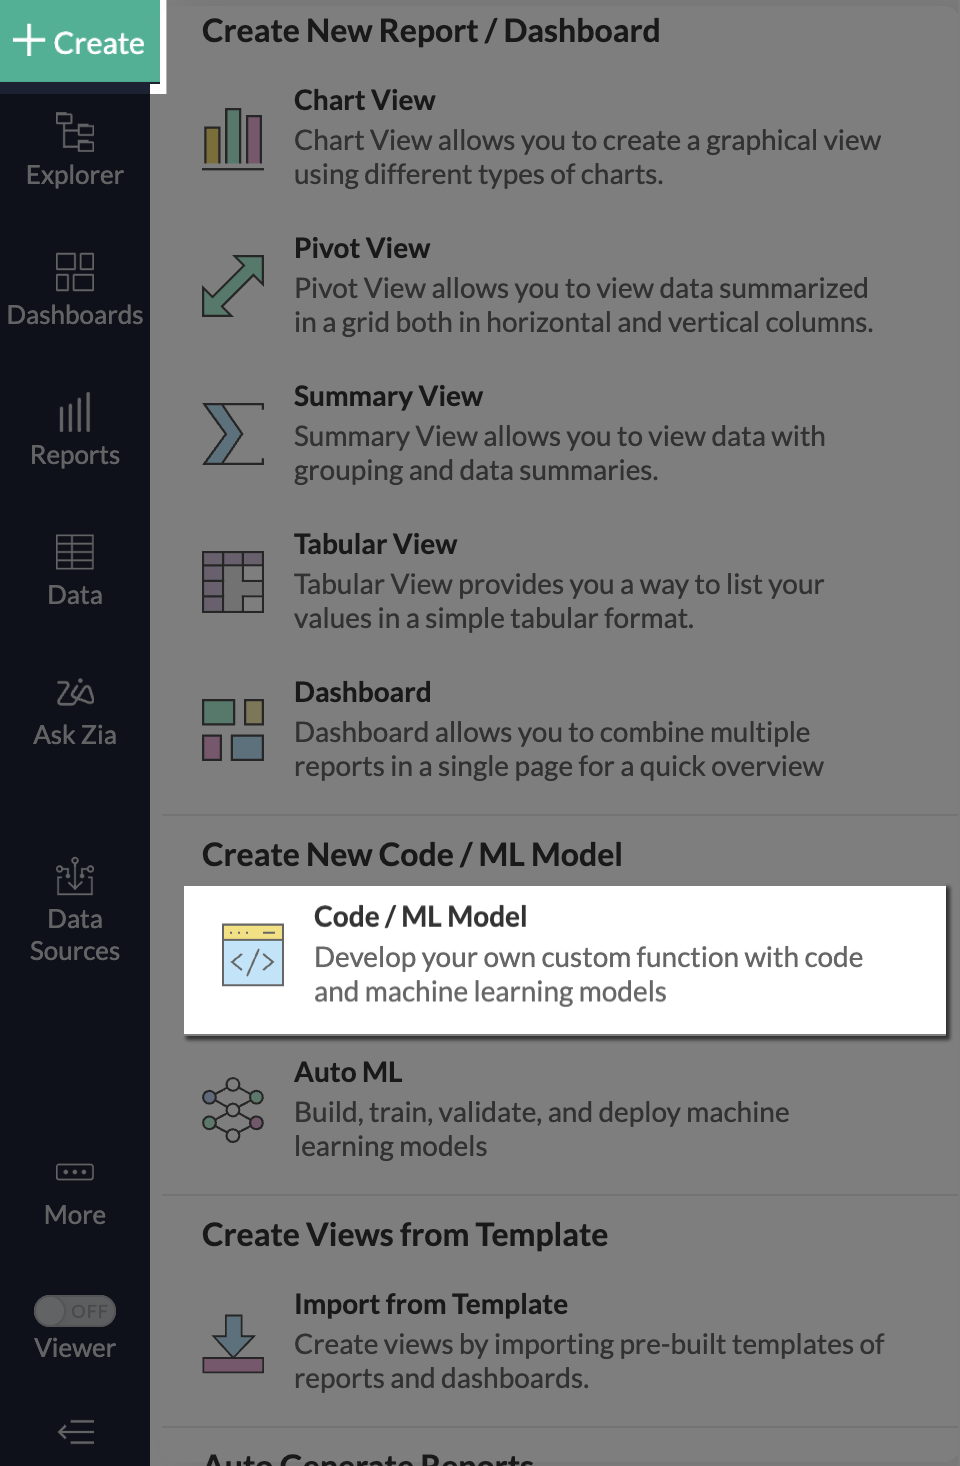
Task: Choose the Pivot View option
Action: click(x=362, y=248)
